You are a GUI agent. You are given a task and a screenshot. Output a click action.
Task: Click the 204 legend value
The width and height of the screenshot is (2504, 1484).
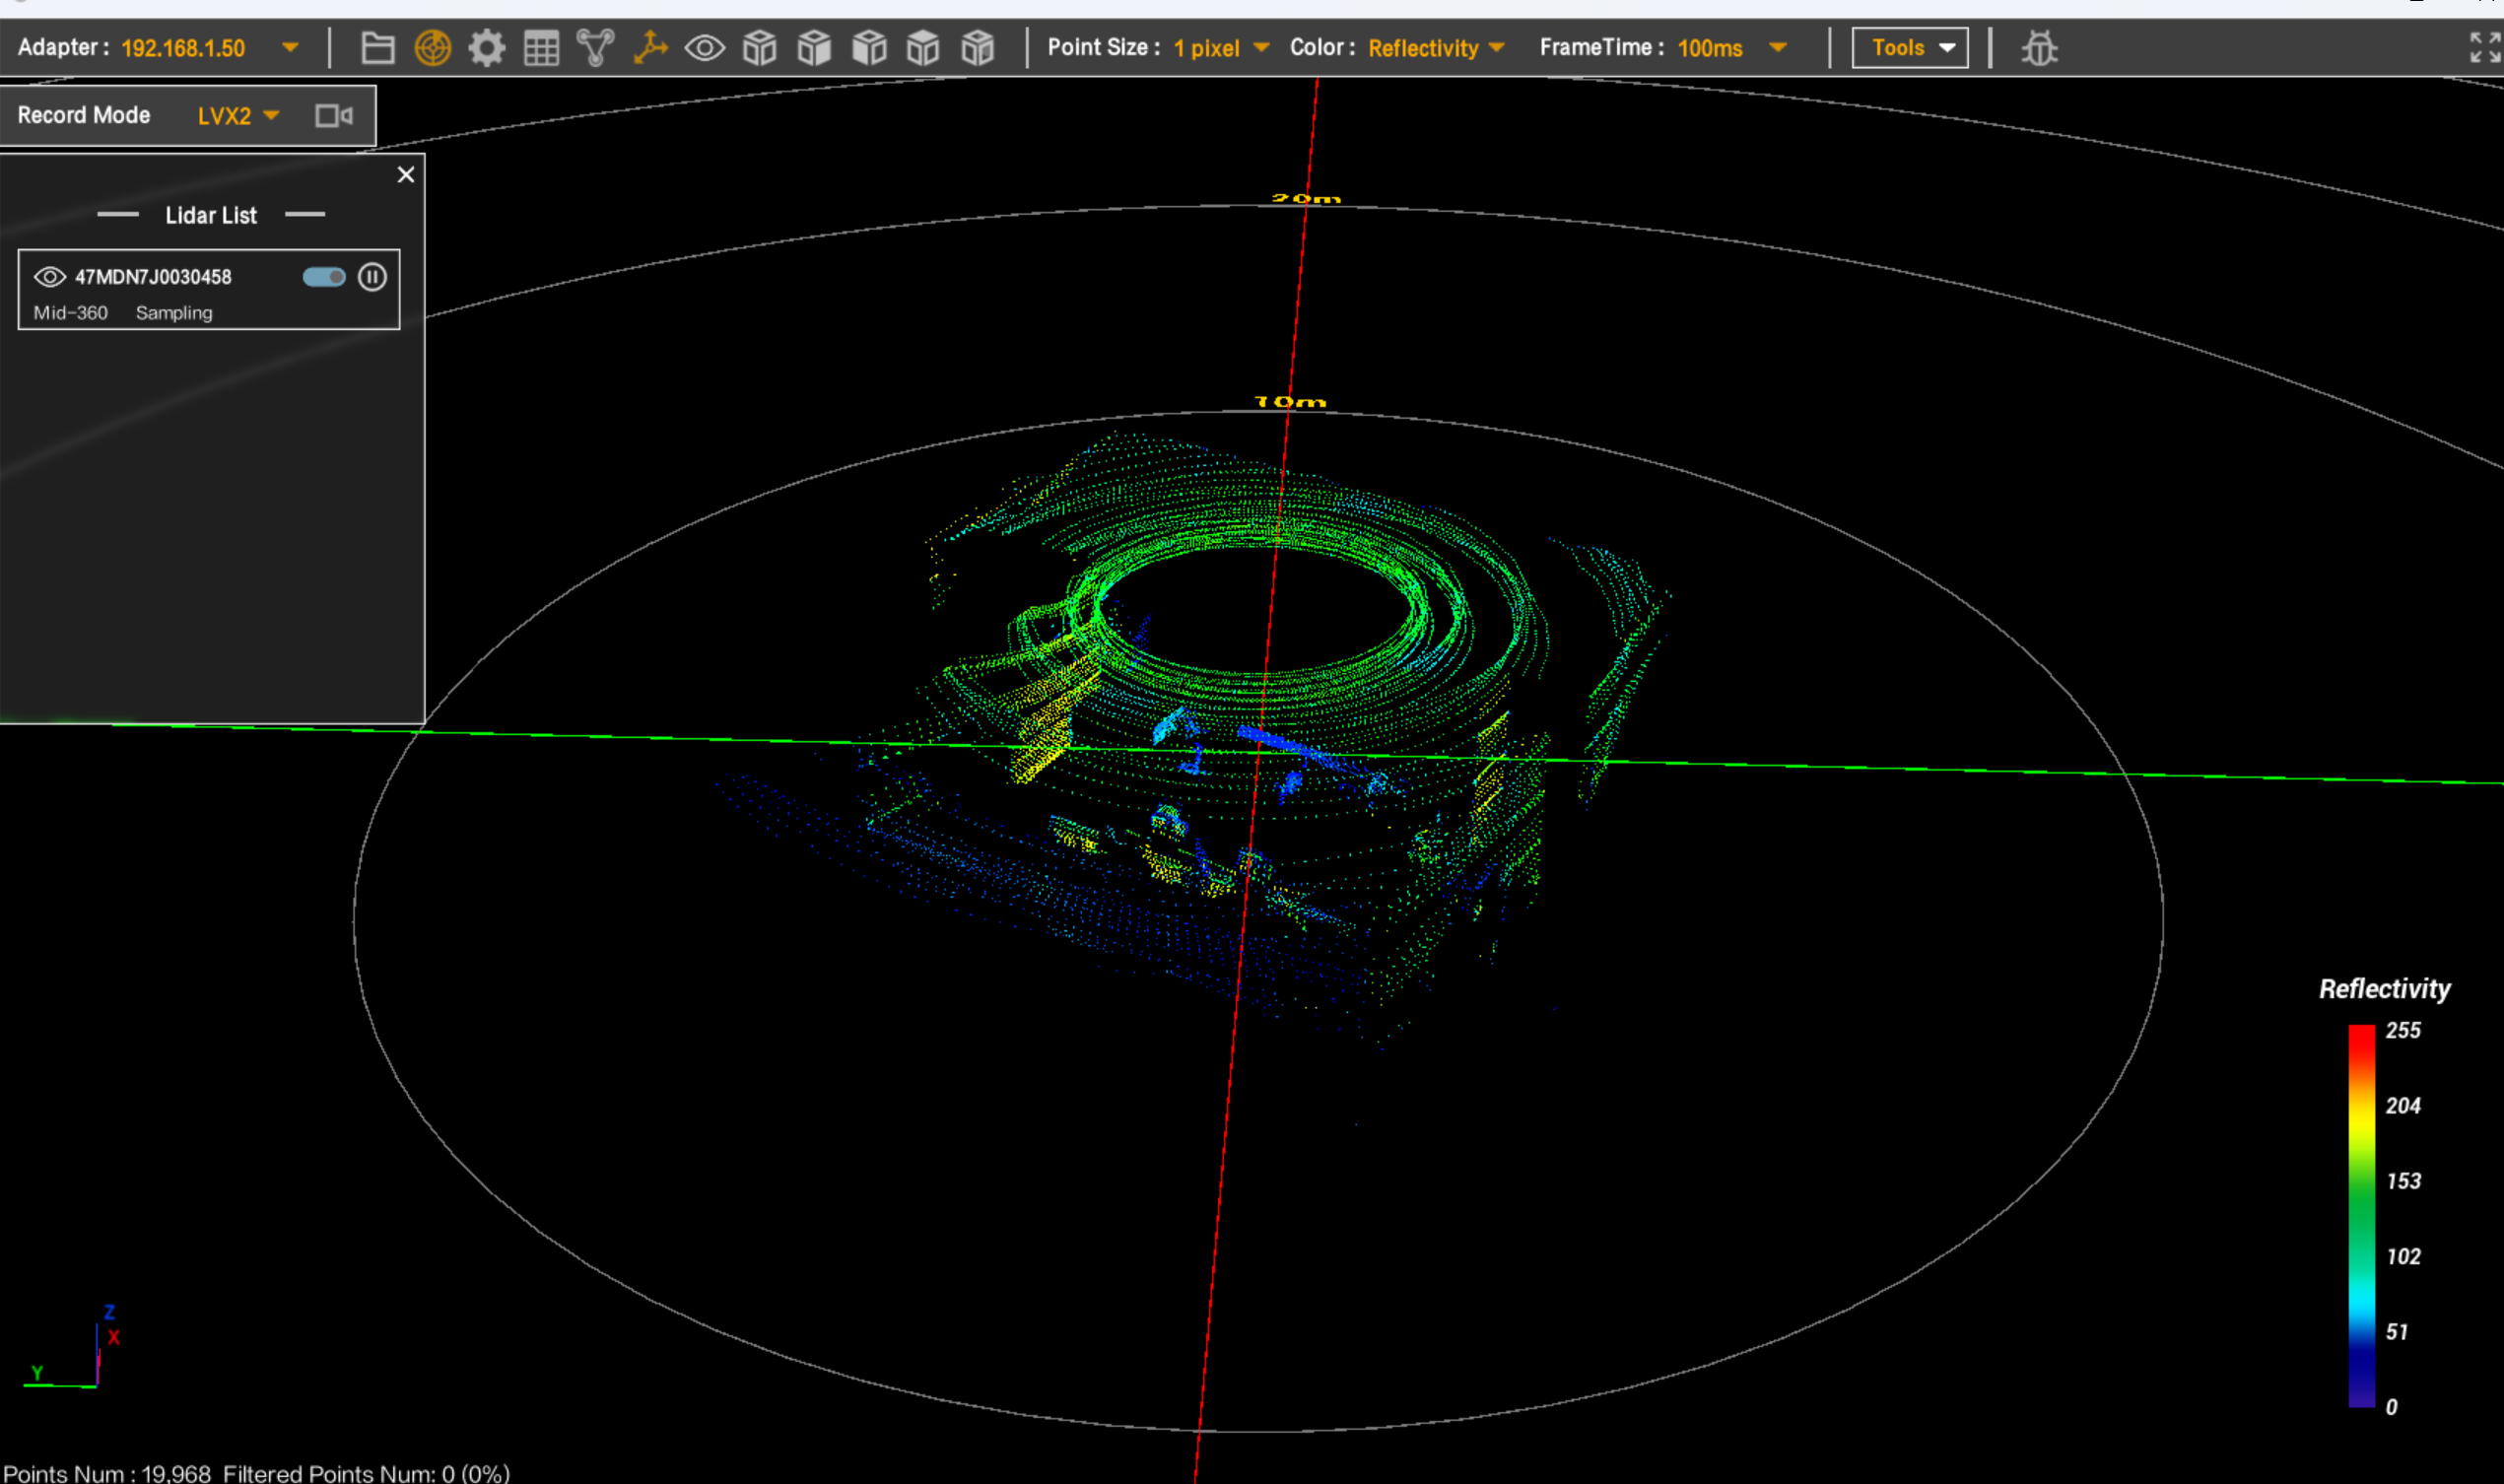point(2403,1105)
